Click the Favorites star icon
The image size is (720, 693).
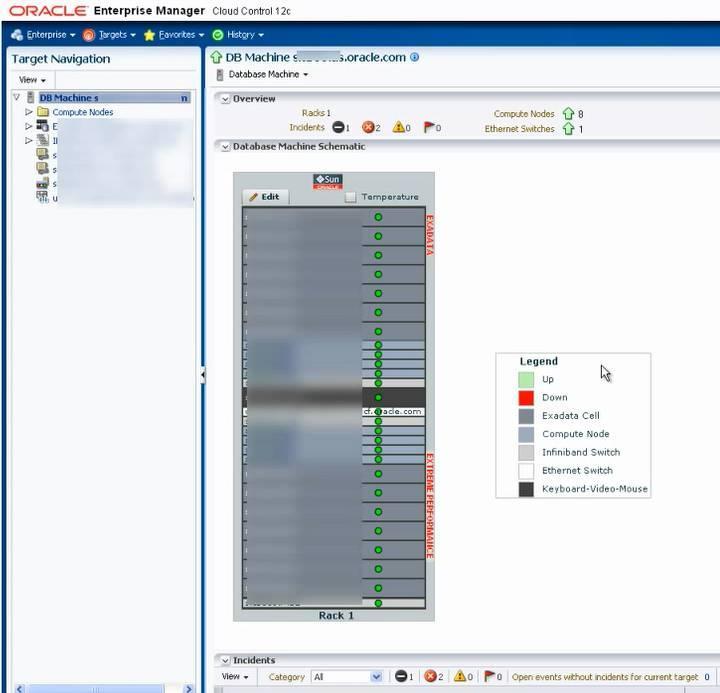click(149, 35)
